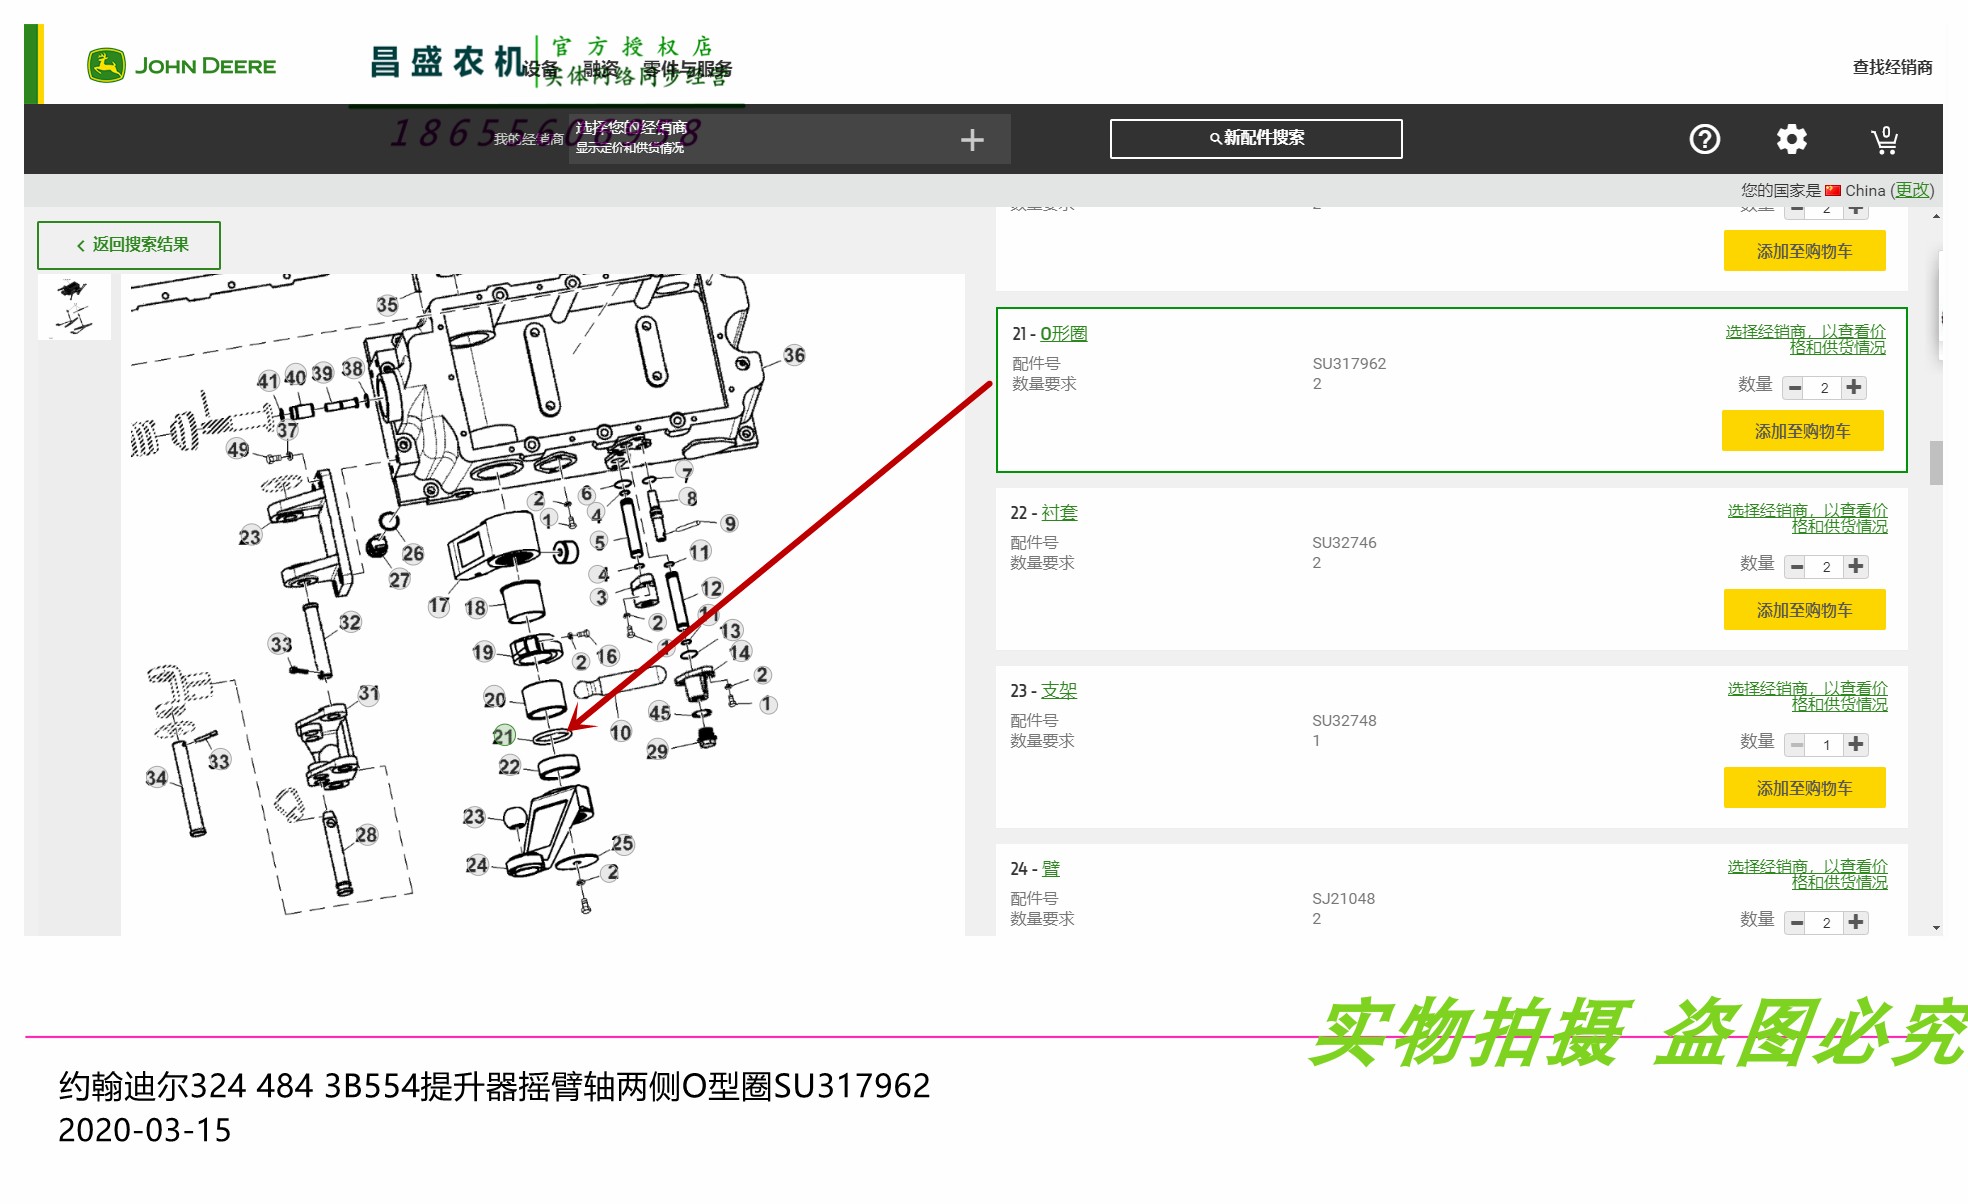Image resolution: width=1968 pixels, height=1204 pixels.
Task: Add item 22 衬套 to cart
Action: tap(1804, 610)
